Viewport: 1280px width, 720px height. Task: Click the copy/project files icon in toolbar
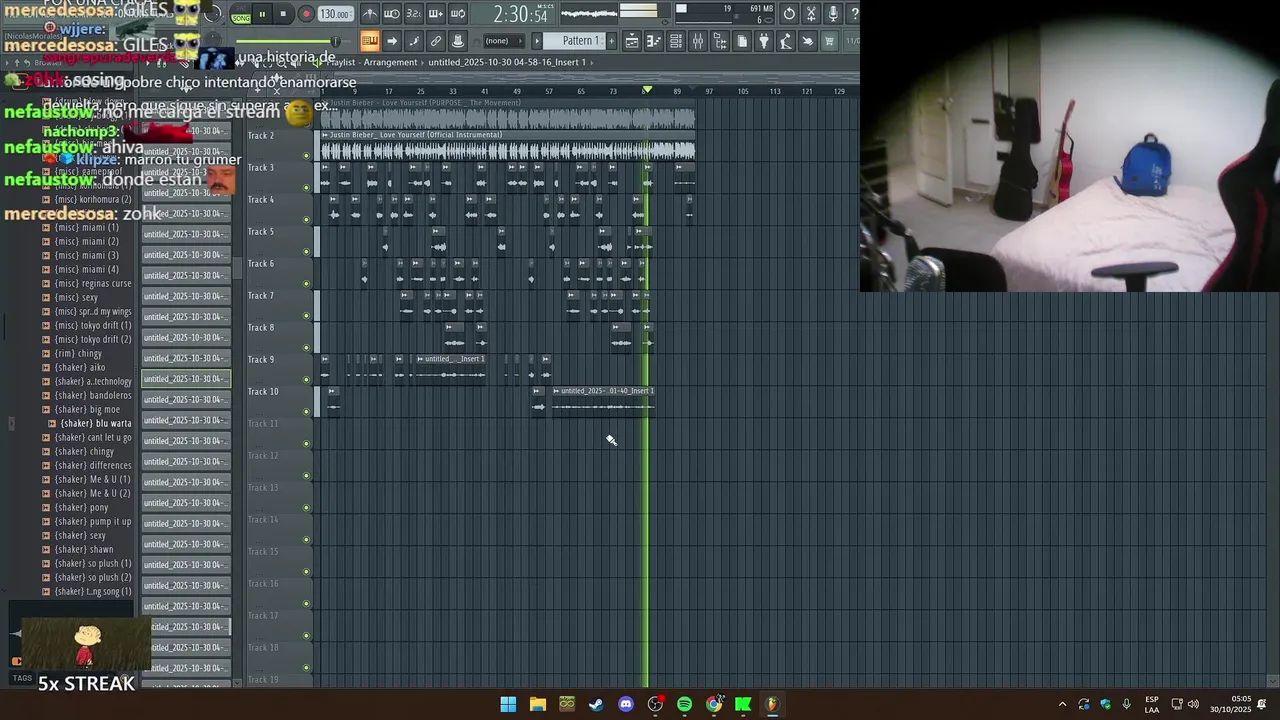[742, 41]
